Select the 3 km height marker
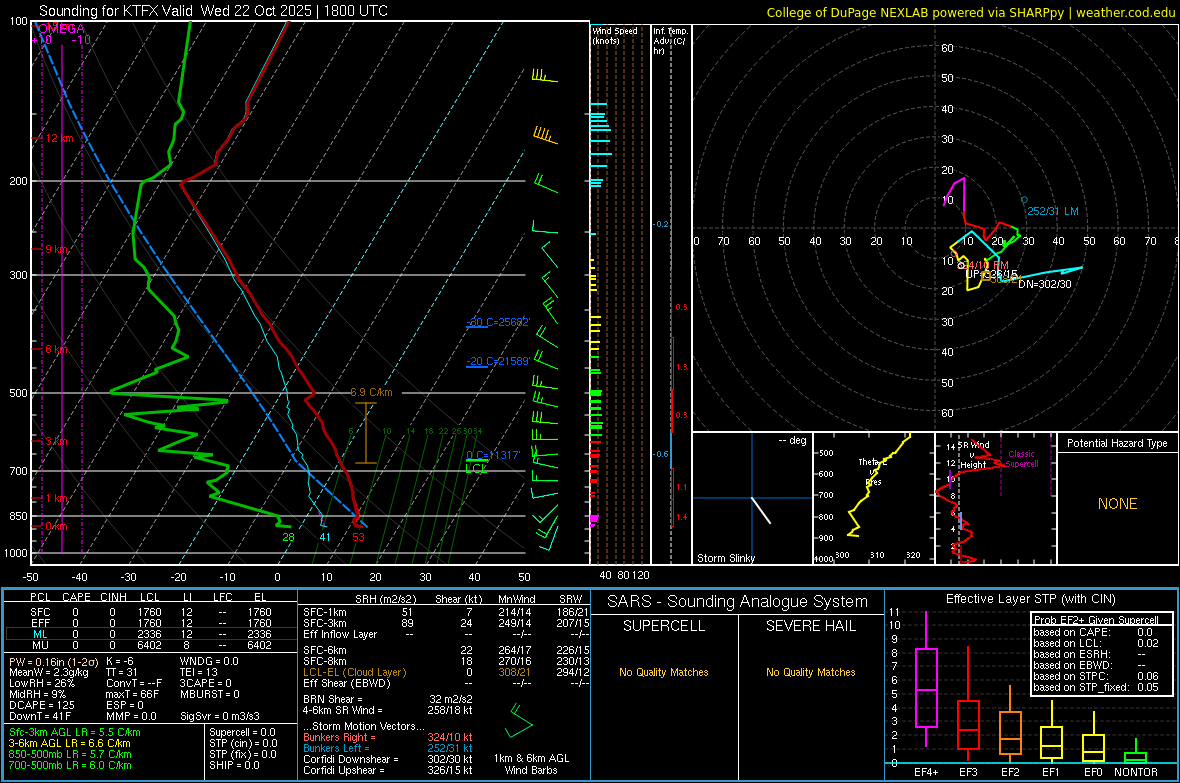Image resolution: width=1180 pixels, height=783 pixels. tap(56, 441)
